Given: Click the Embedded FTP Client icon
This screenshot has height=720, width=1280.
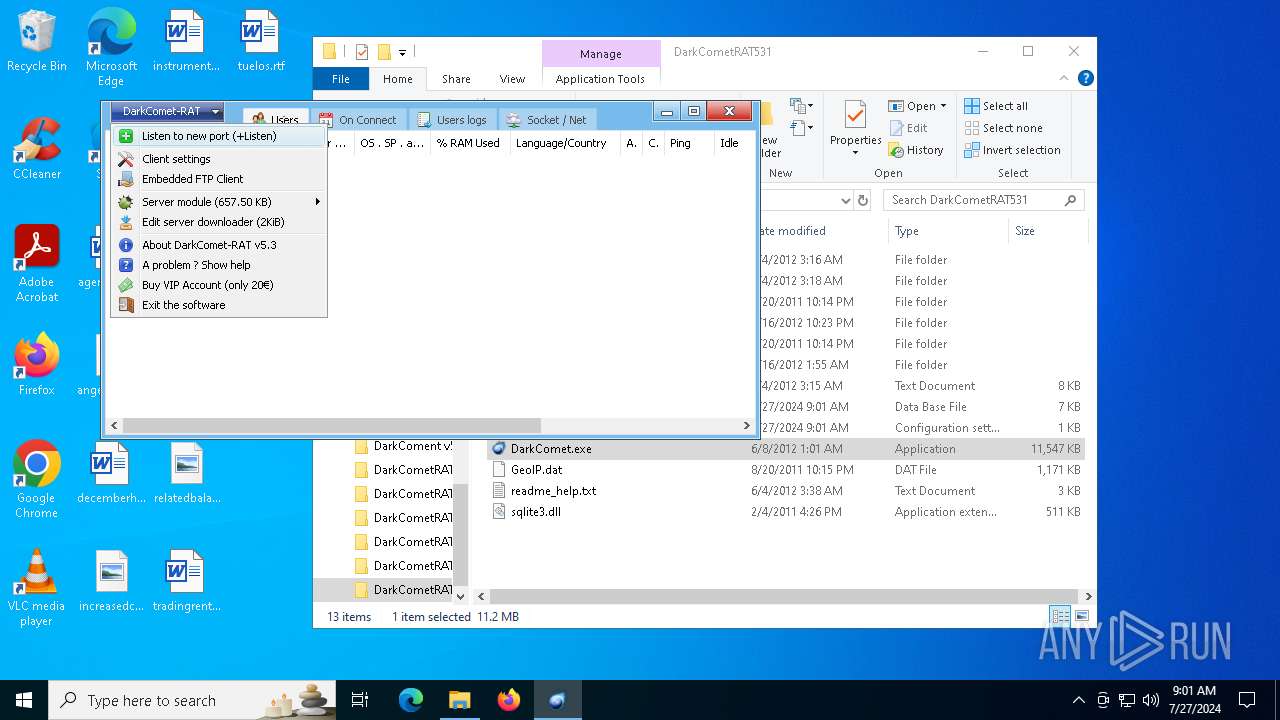Looking at the screenshot, I should point(126,179).
